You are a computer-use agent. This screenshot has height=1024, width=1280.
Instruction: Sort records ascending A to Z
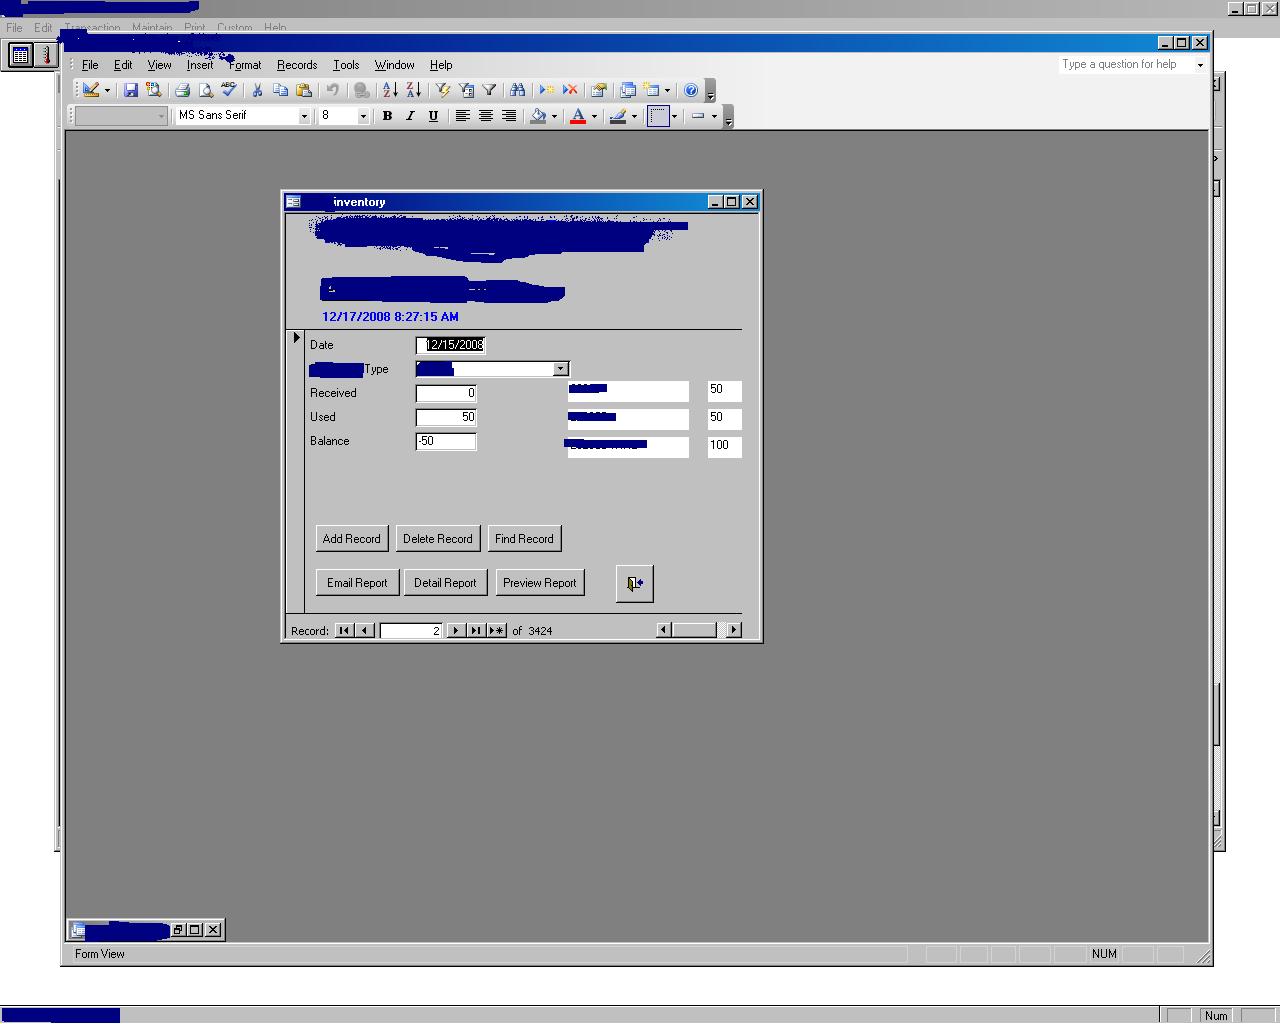pos(390,90)
